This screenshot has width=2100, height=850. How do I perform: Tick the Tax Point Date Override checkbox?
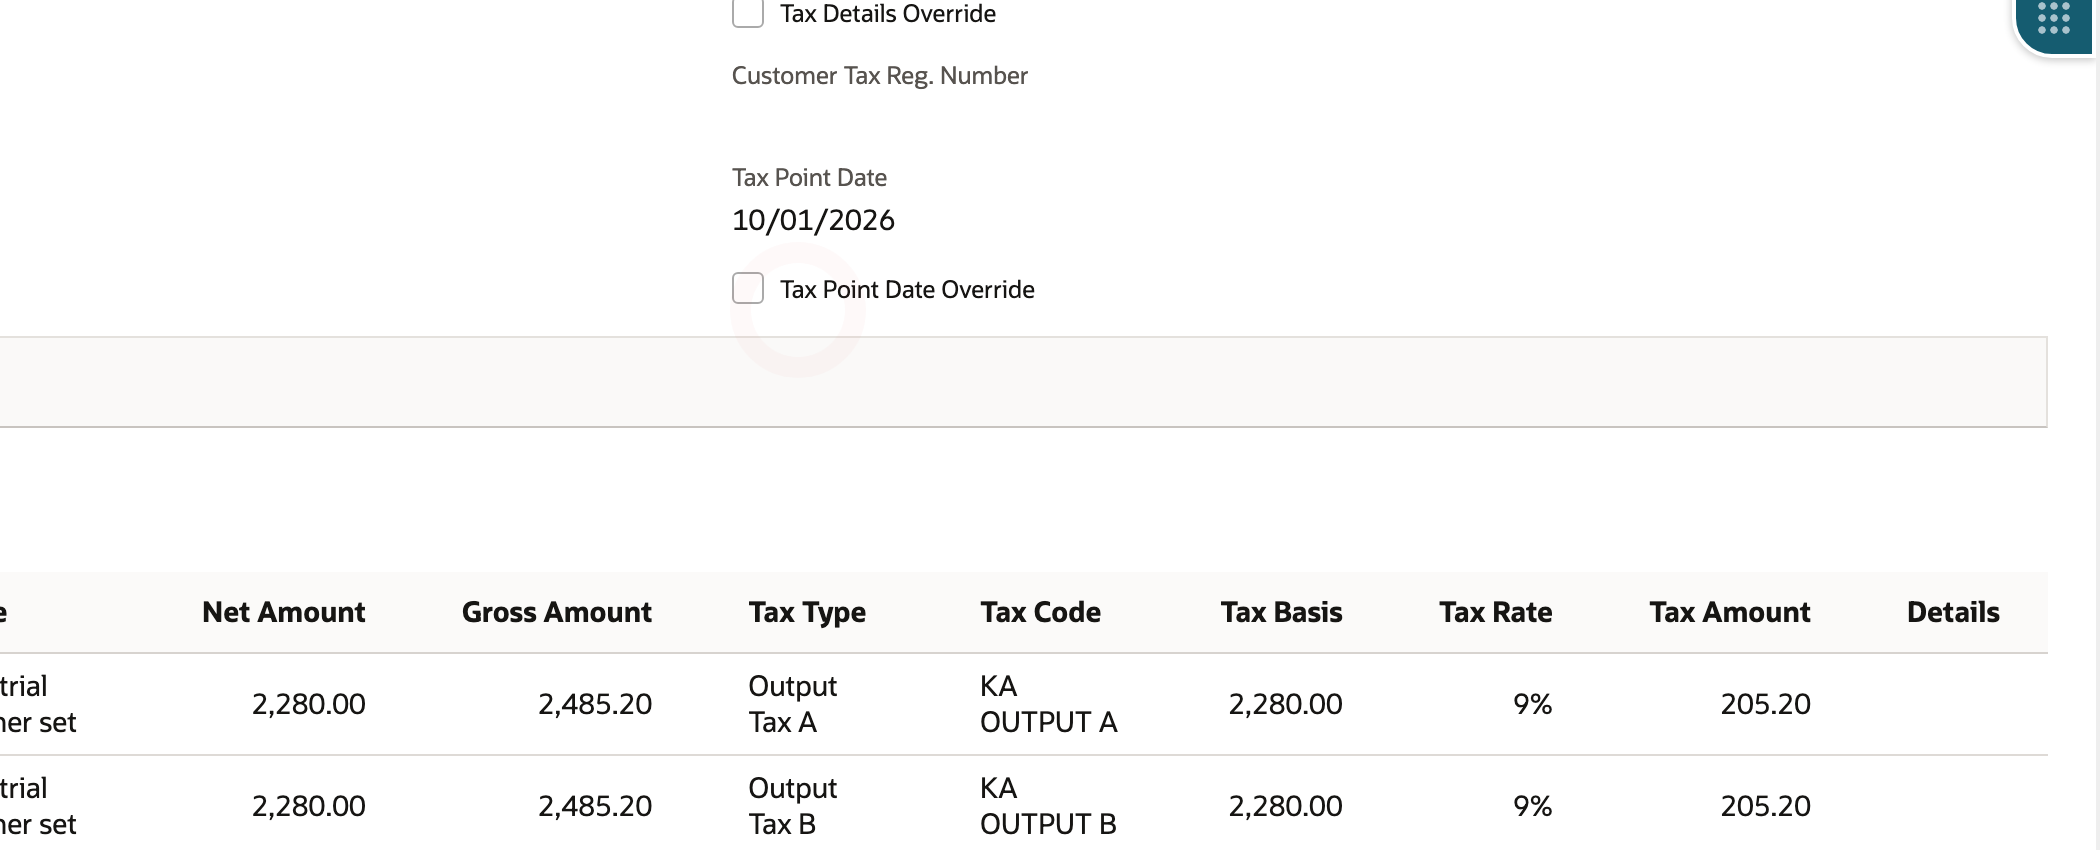[x=748, y=288]
